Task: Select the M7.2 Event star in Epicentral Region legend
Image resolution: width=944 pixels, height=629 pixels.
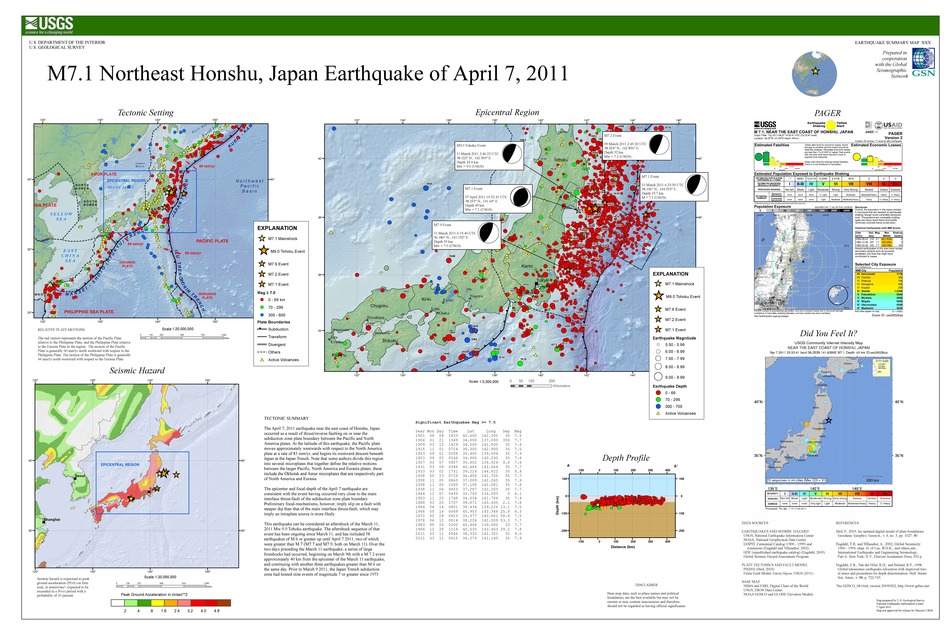Action: point(657,320)
